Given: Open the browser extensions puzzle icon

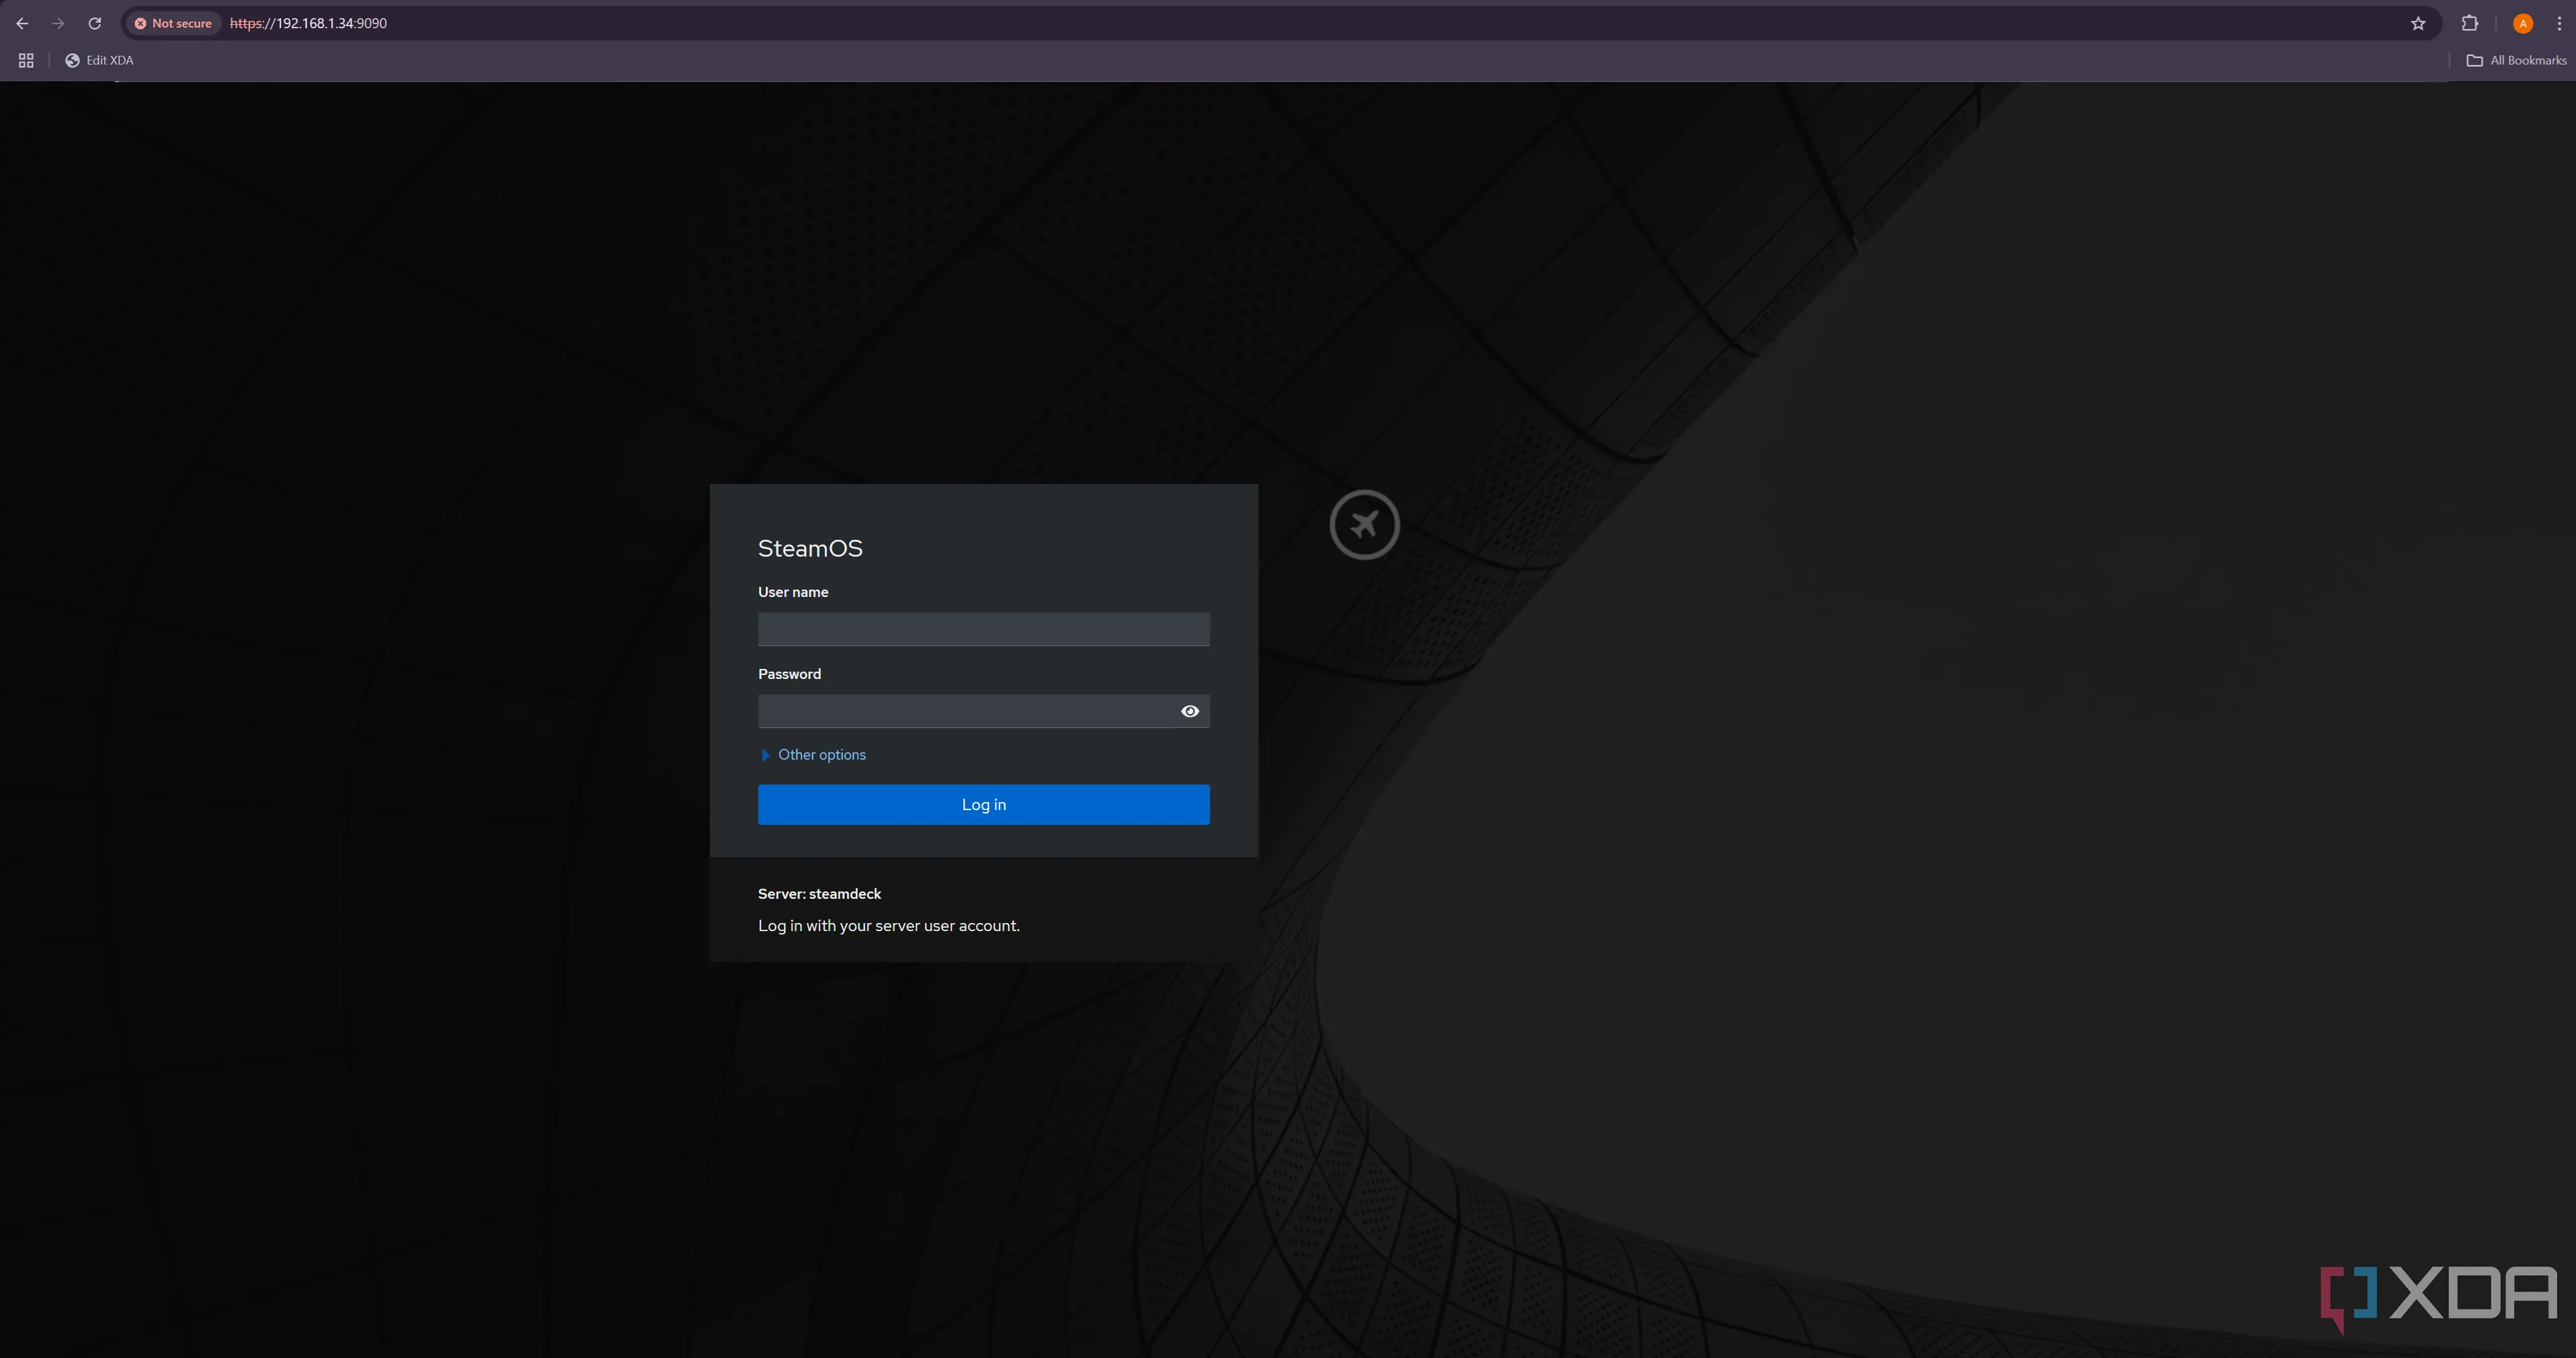Looking at the screenshot, I should (x=2469, y=23).
